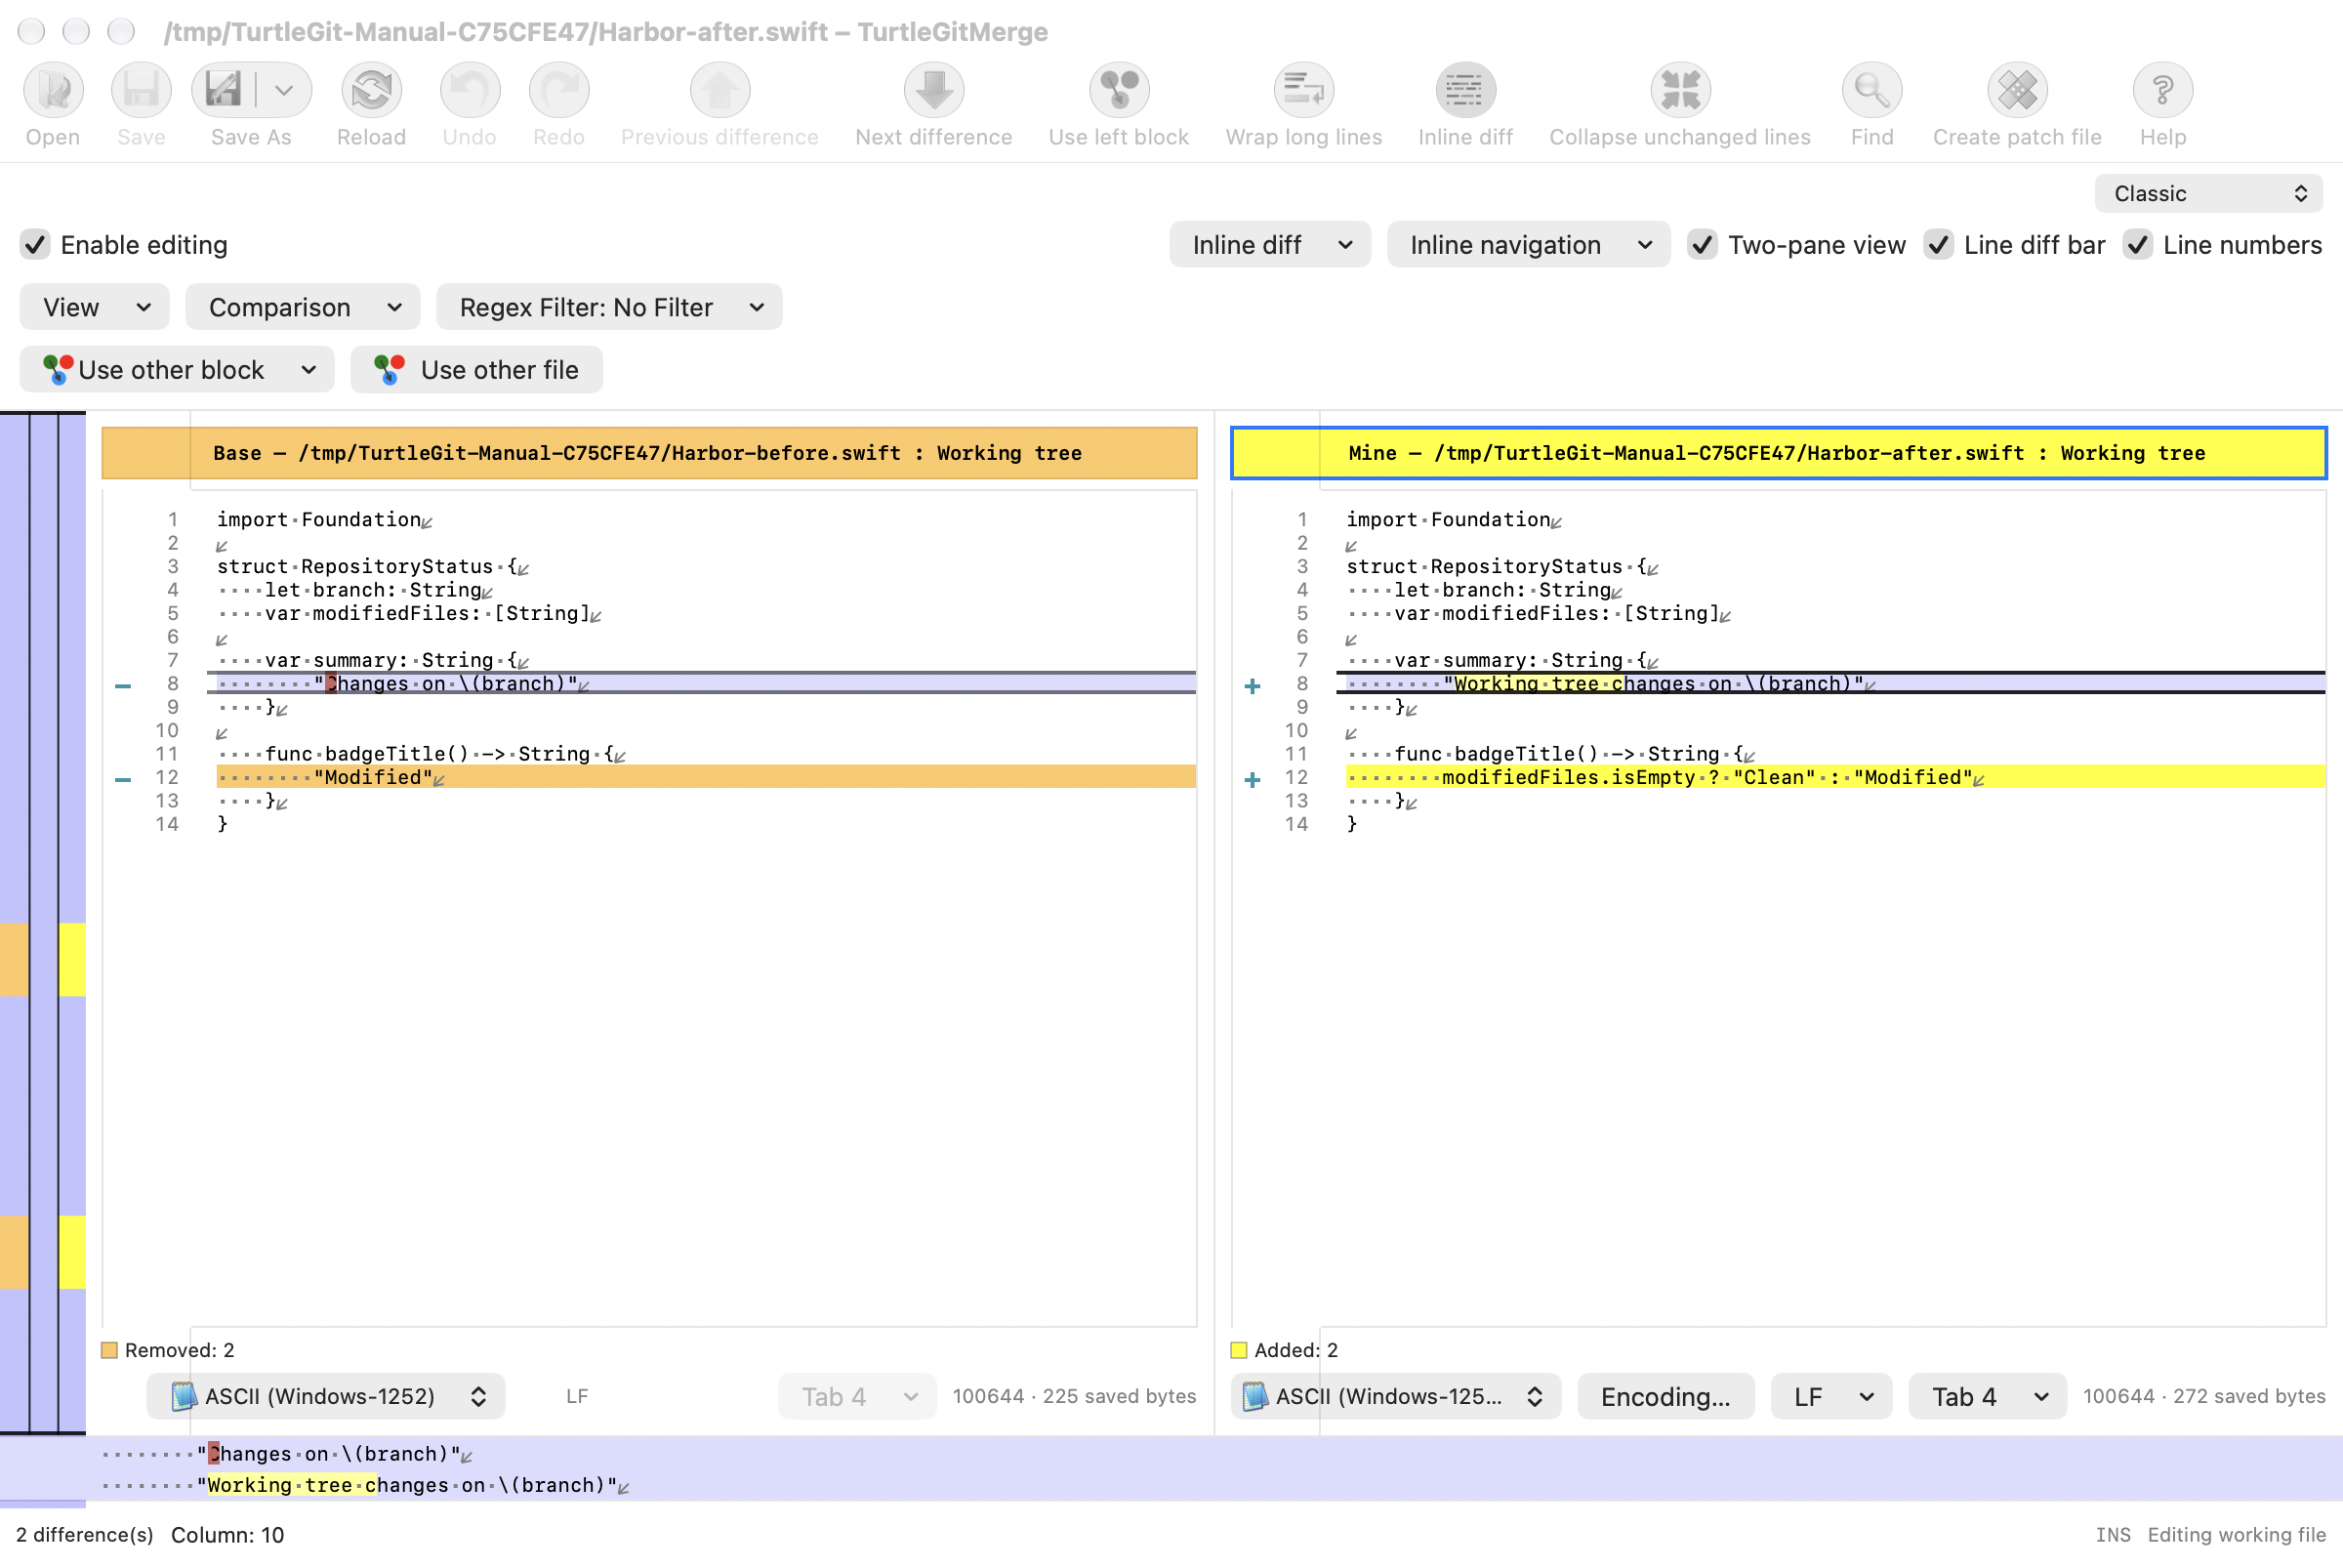This screenshot has width=2343, height=1568.
Task: Open the Find tool
Action: point(1871,90)
